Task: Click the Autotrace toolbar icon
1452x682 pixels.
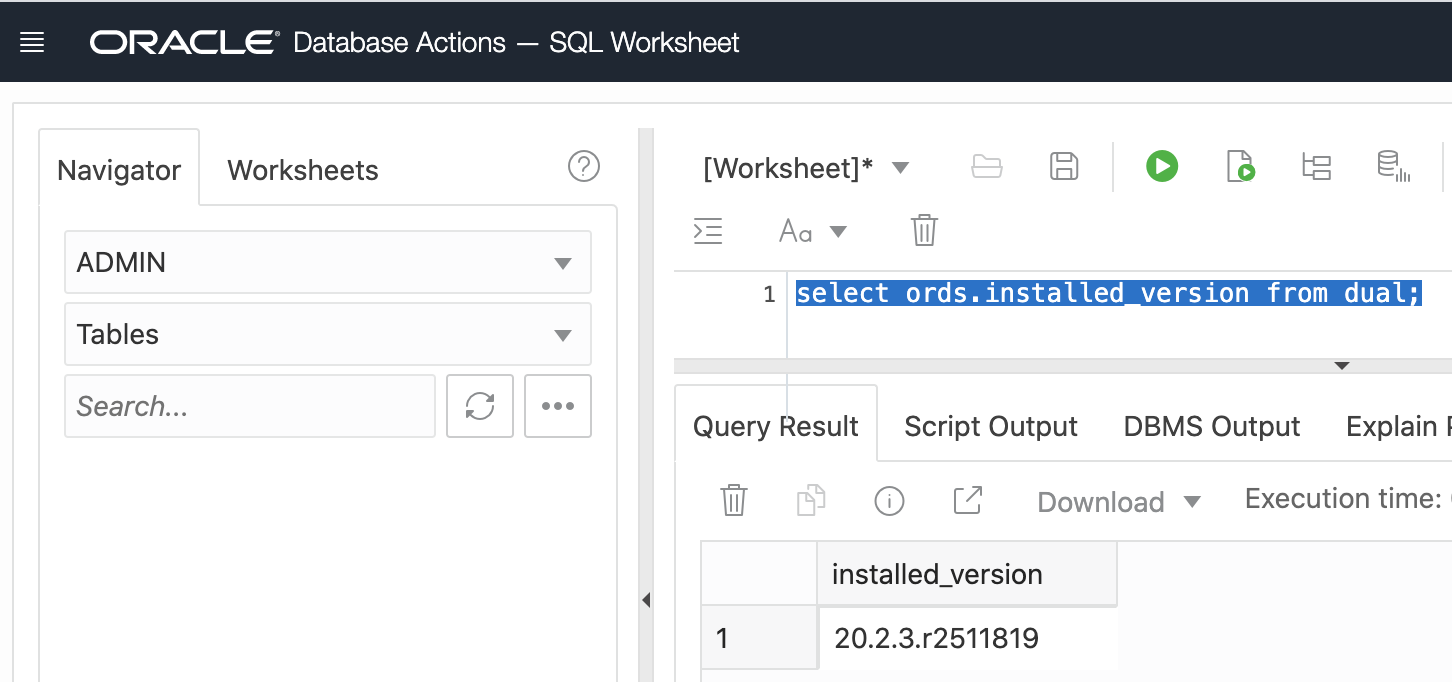Action: (x=1393, y=166)
